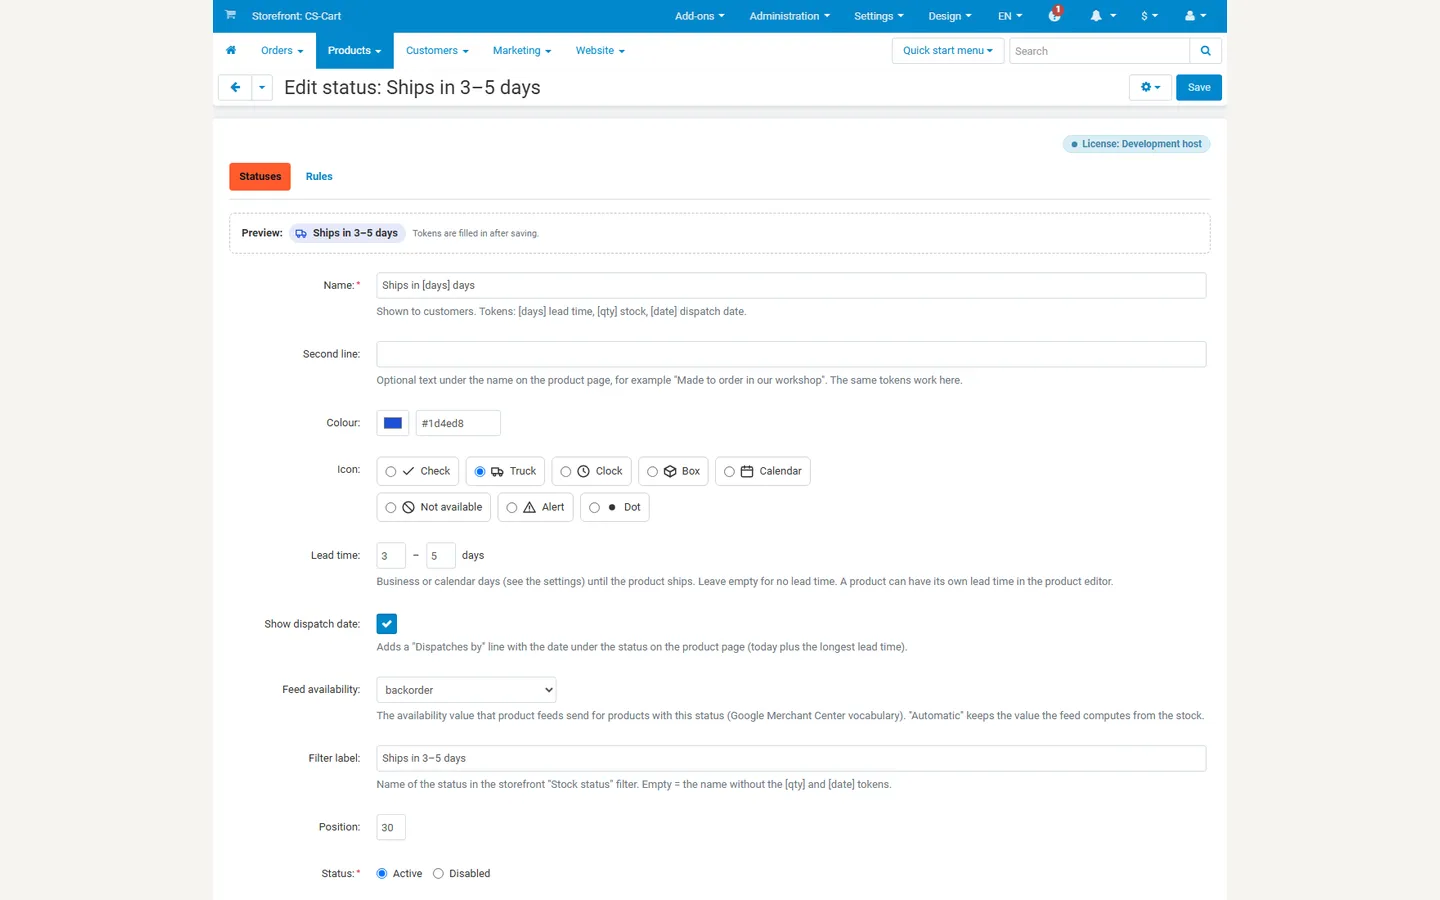Open the notifications bell menu

[x=1103, y=16]
